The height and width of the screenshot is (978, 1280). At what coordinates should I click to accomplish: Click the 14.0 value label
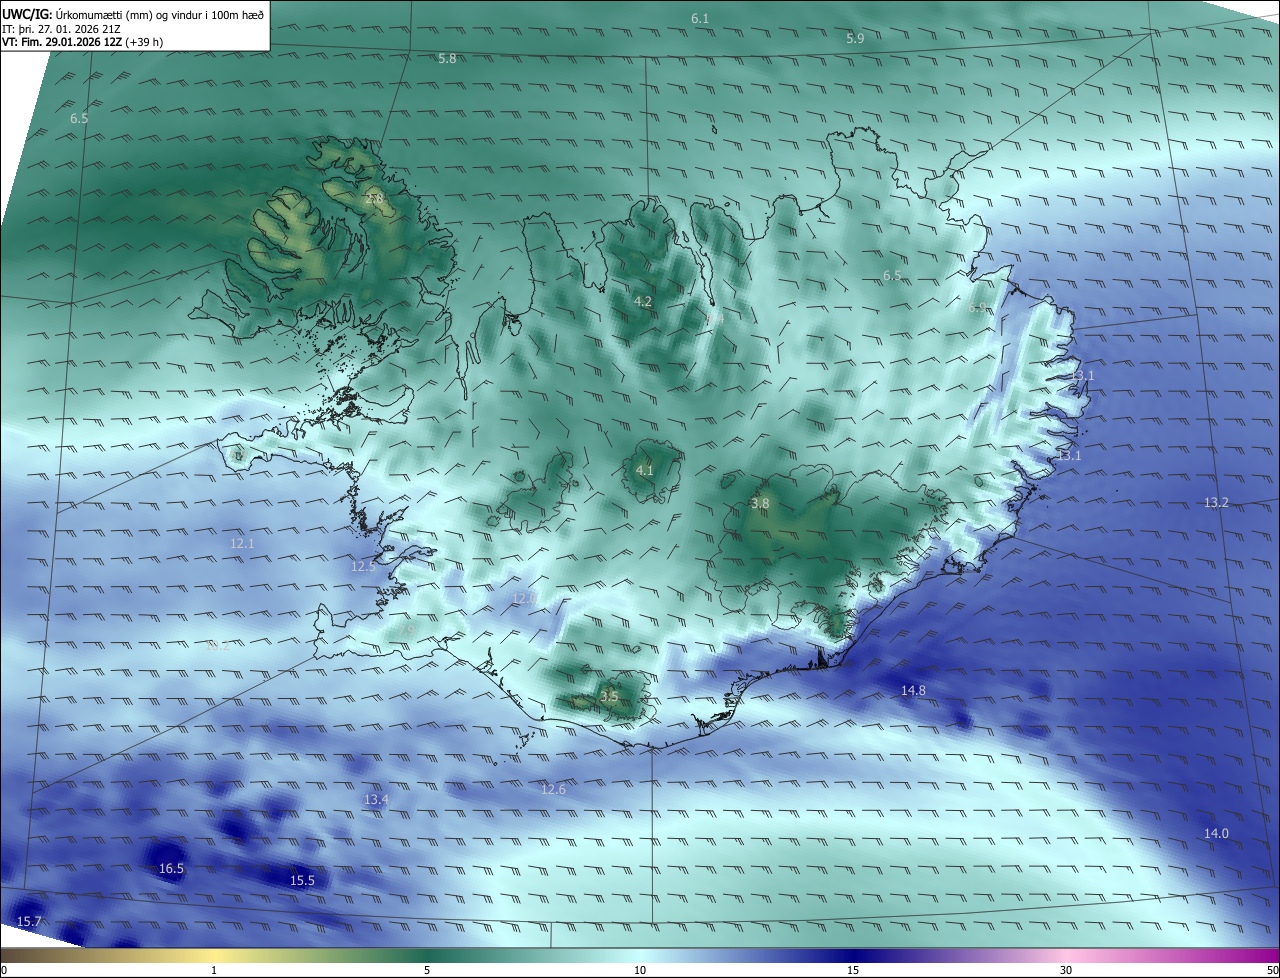click(x=1216, y=834)
